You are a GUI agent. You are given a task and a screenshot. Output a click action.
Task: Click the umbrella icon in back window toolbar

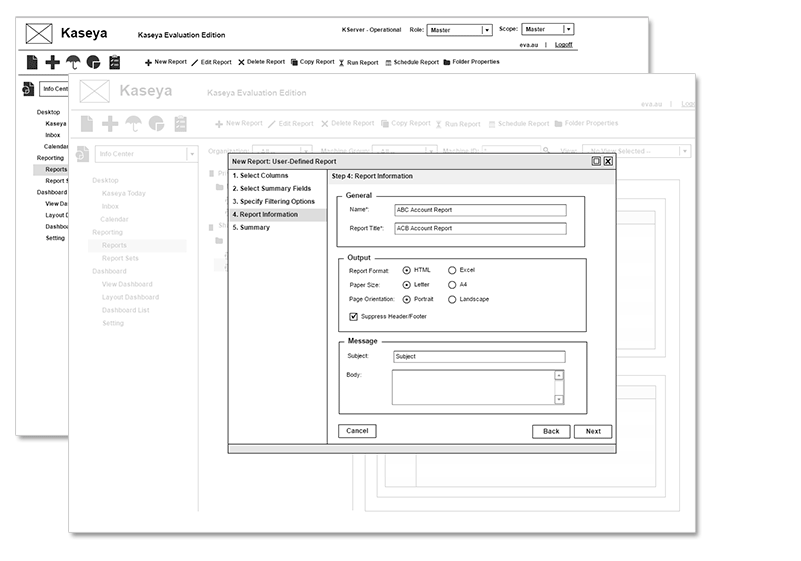(73, 62)
